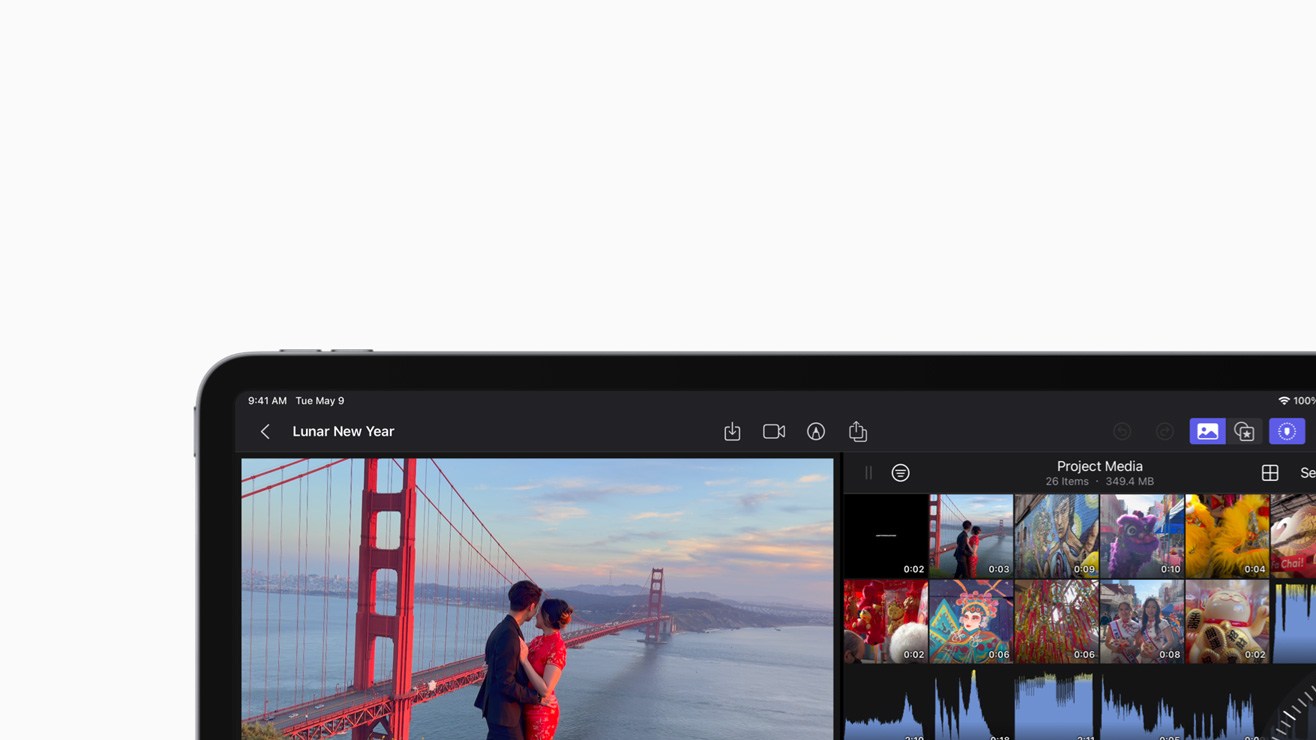Open the Wi-Fi status icon
Image resolution: width=1316 pixels, height=740 pixels.
1283,401
